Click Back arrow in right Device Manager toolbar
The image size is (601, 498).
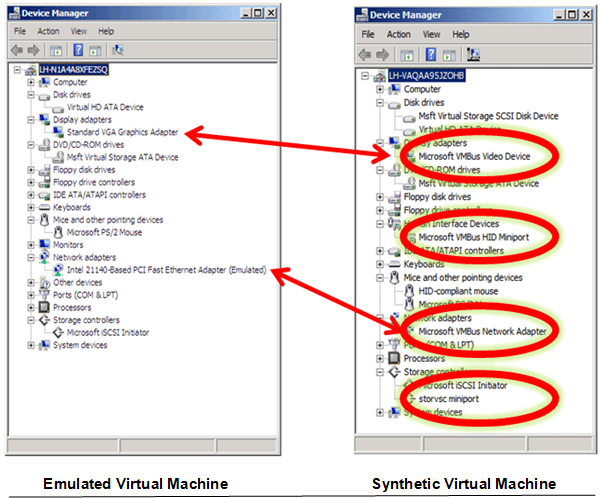coord(365,55)
